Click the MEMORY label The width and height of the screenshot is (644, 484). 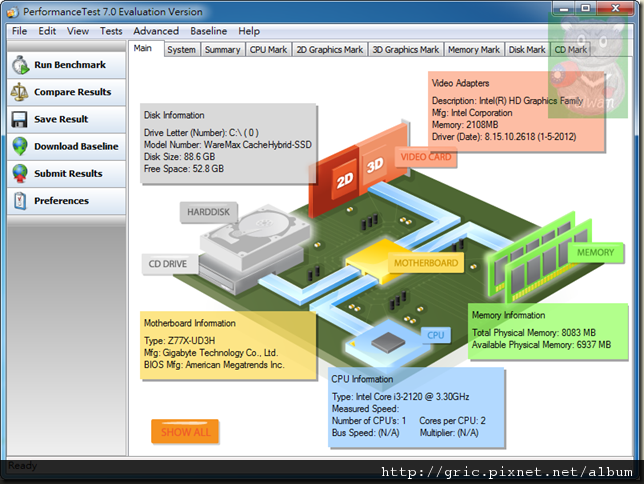(596, 252)
